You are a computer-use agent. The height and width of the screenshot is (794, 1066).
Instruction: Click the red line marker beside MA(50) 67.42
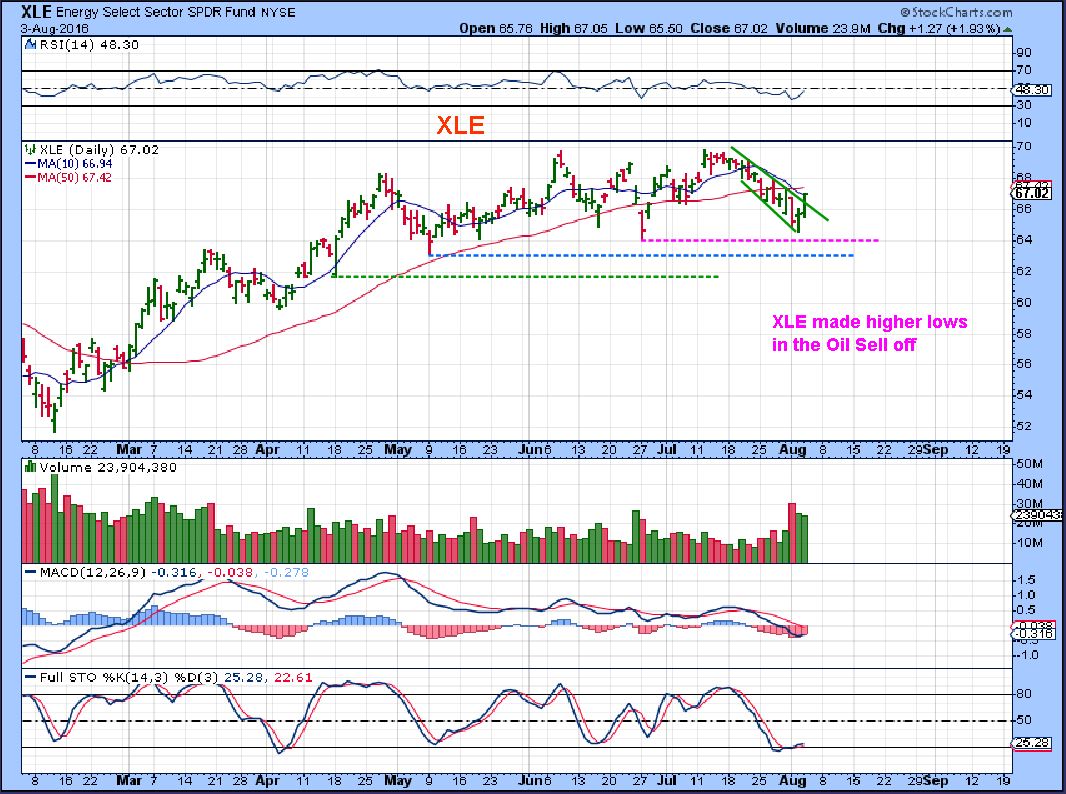[31, 177]
